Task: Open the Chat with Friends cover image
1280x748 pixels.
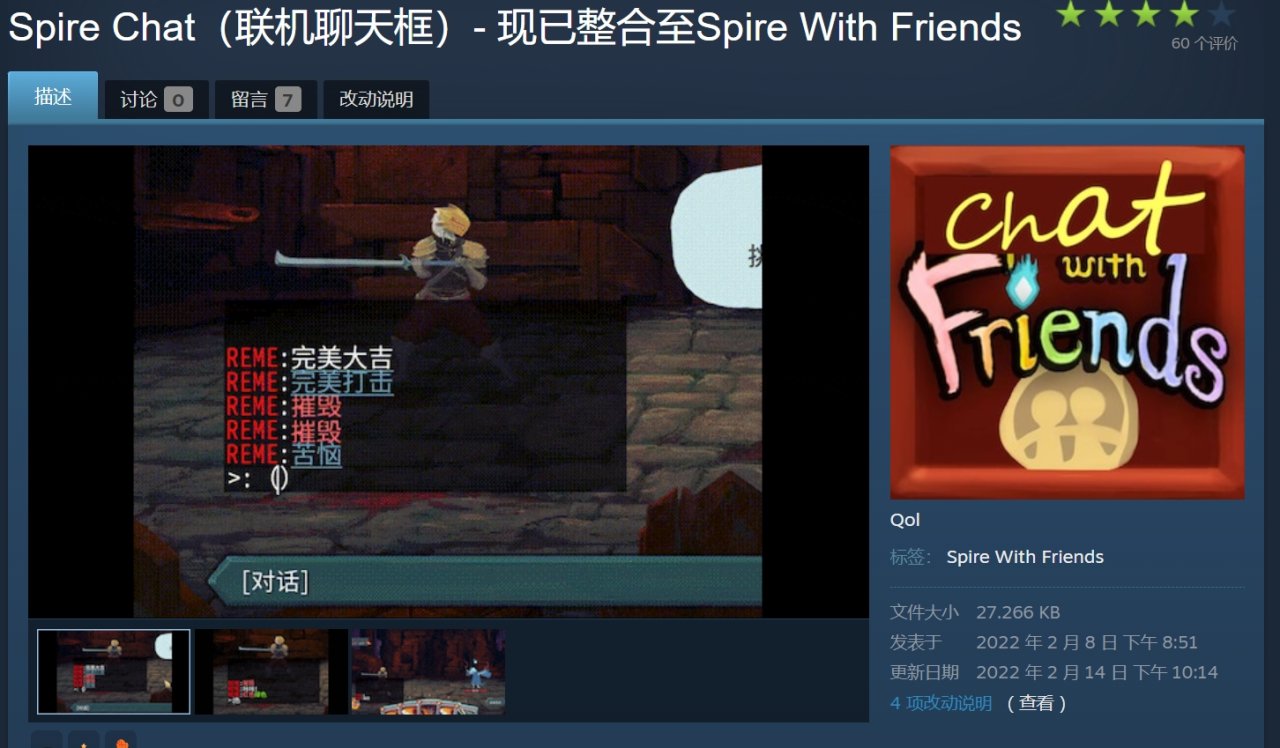Action: click(x=1067, y=322)
